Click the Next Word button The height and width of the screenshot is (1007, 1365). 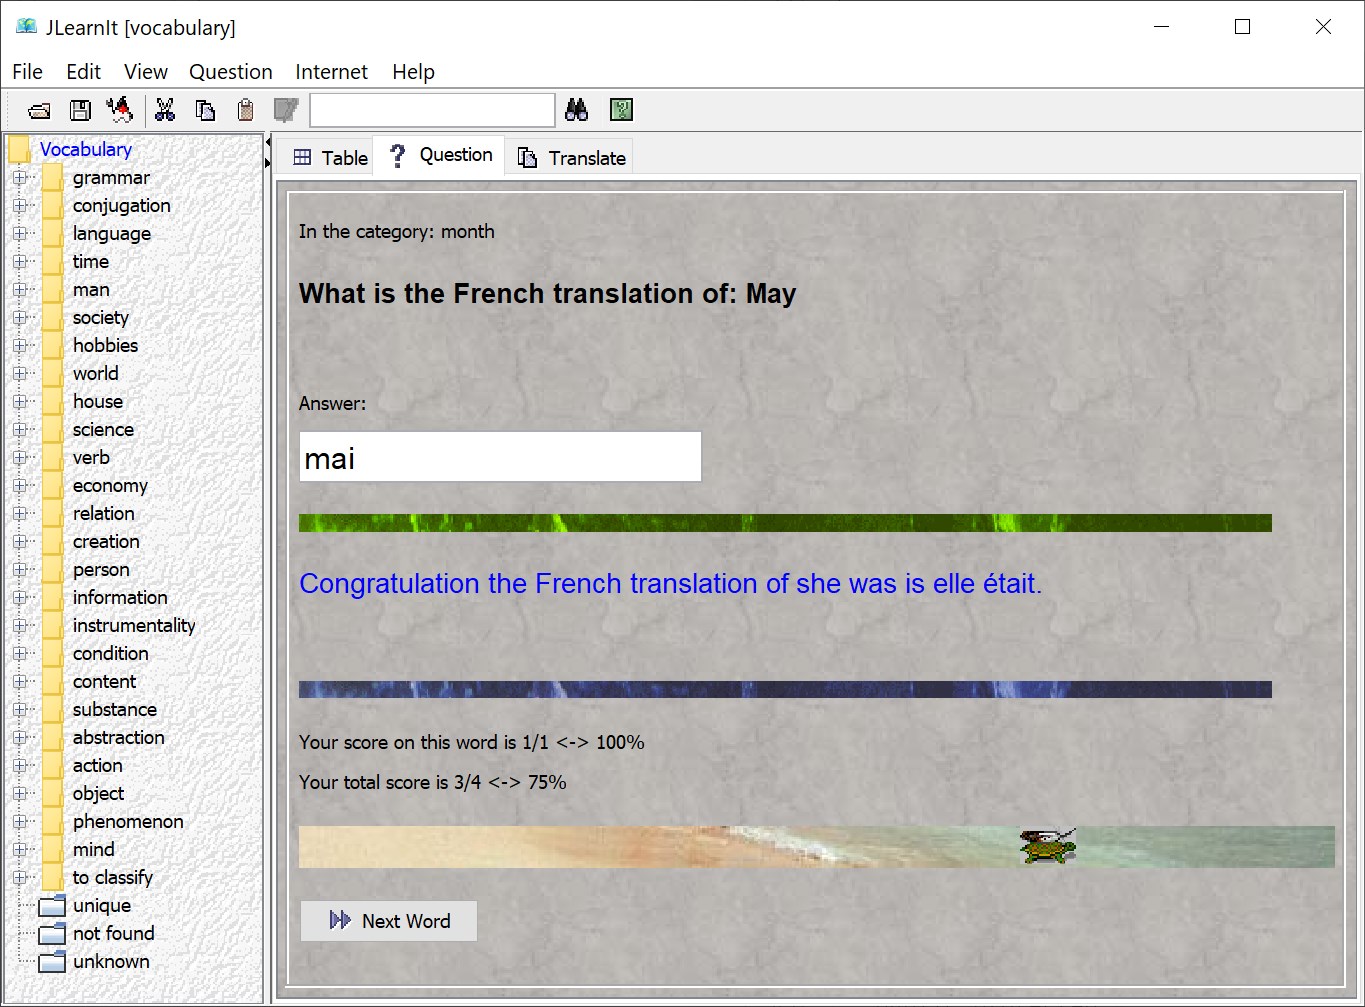(389, 921)
